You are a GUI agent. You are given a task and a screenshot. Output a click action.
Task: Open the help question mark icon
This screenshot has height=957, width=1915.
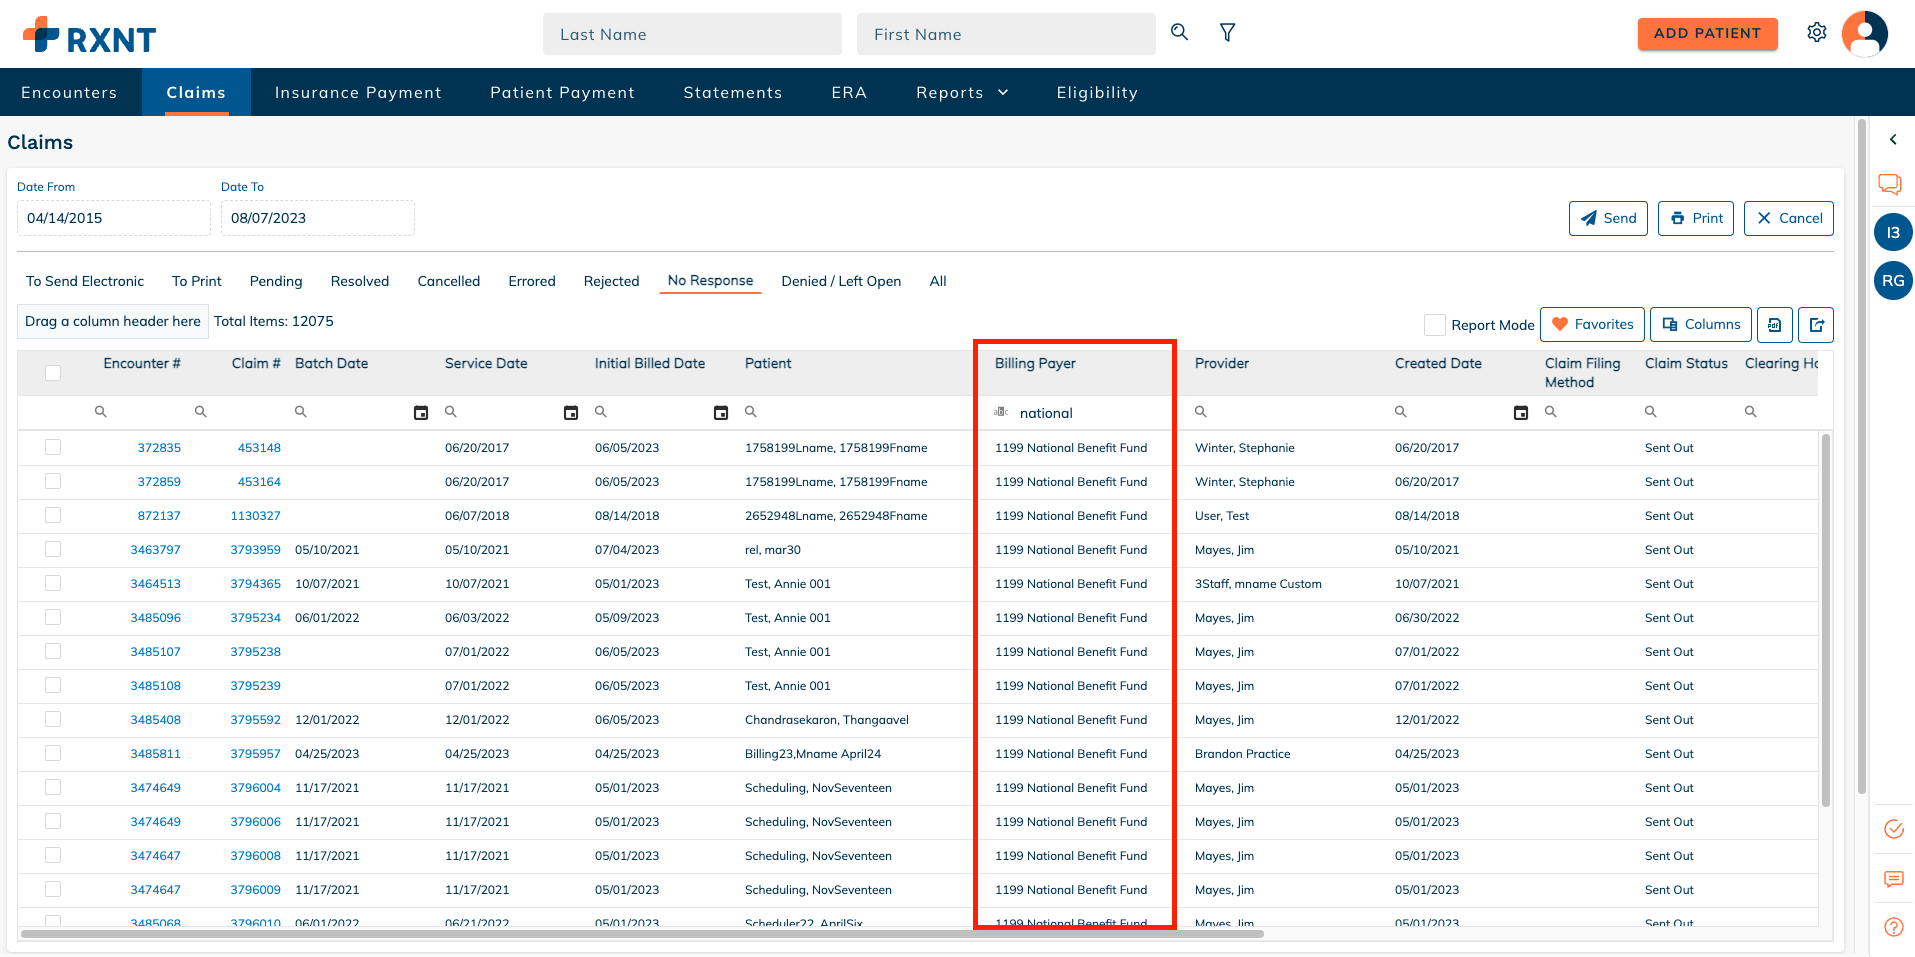point(1893,927)
